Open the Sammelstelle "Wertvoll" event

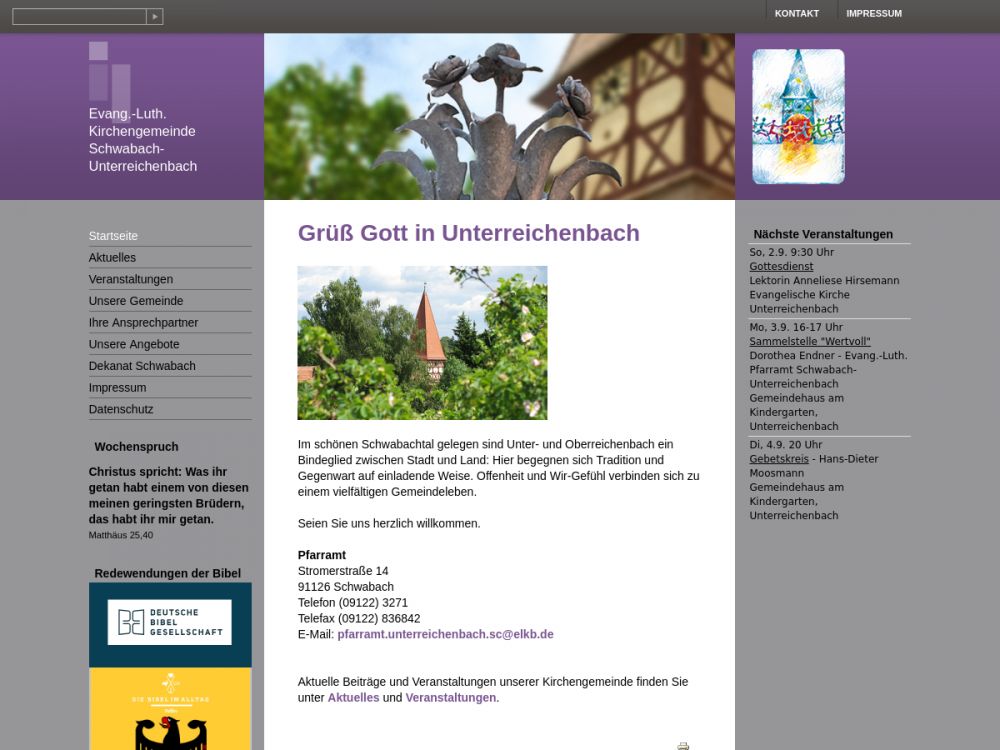tap(809, 341)
